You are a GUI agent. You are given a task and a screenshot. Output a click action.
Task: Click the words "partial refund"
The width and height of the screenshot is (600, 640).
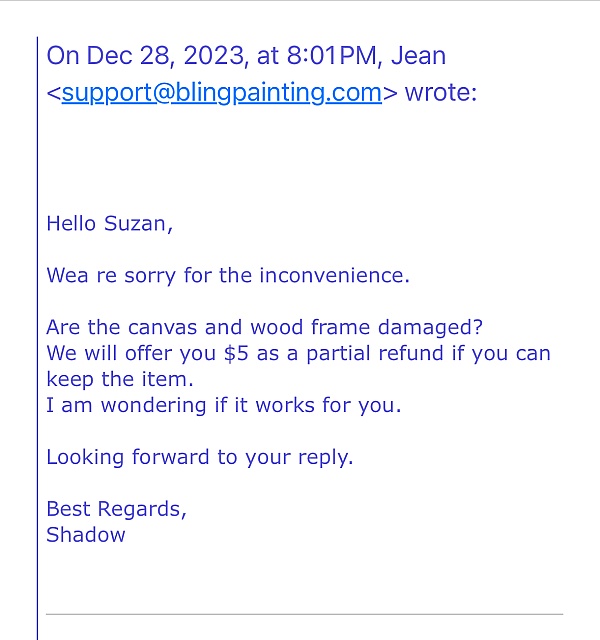coord(375,353)
